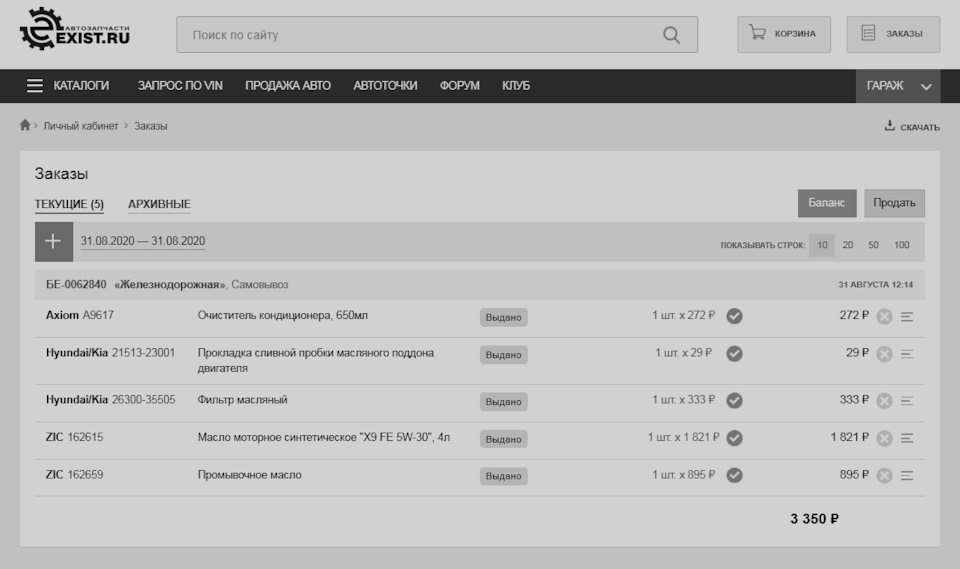Screen dimensions: 960x569
Task: Cancel icon for Axiom A9617 item
Action: 884,317
